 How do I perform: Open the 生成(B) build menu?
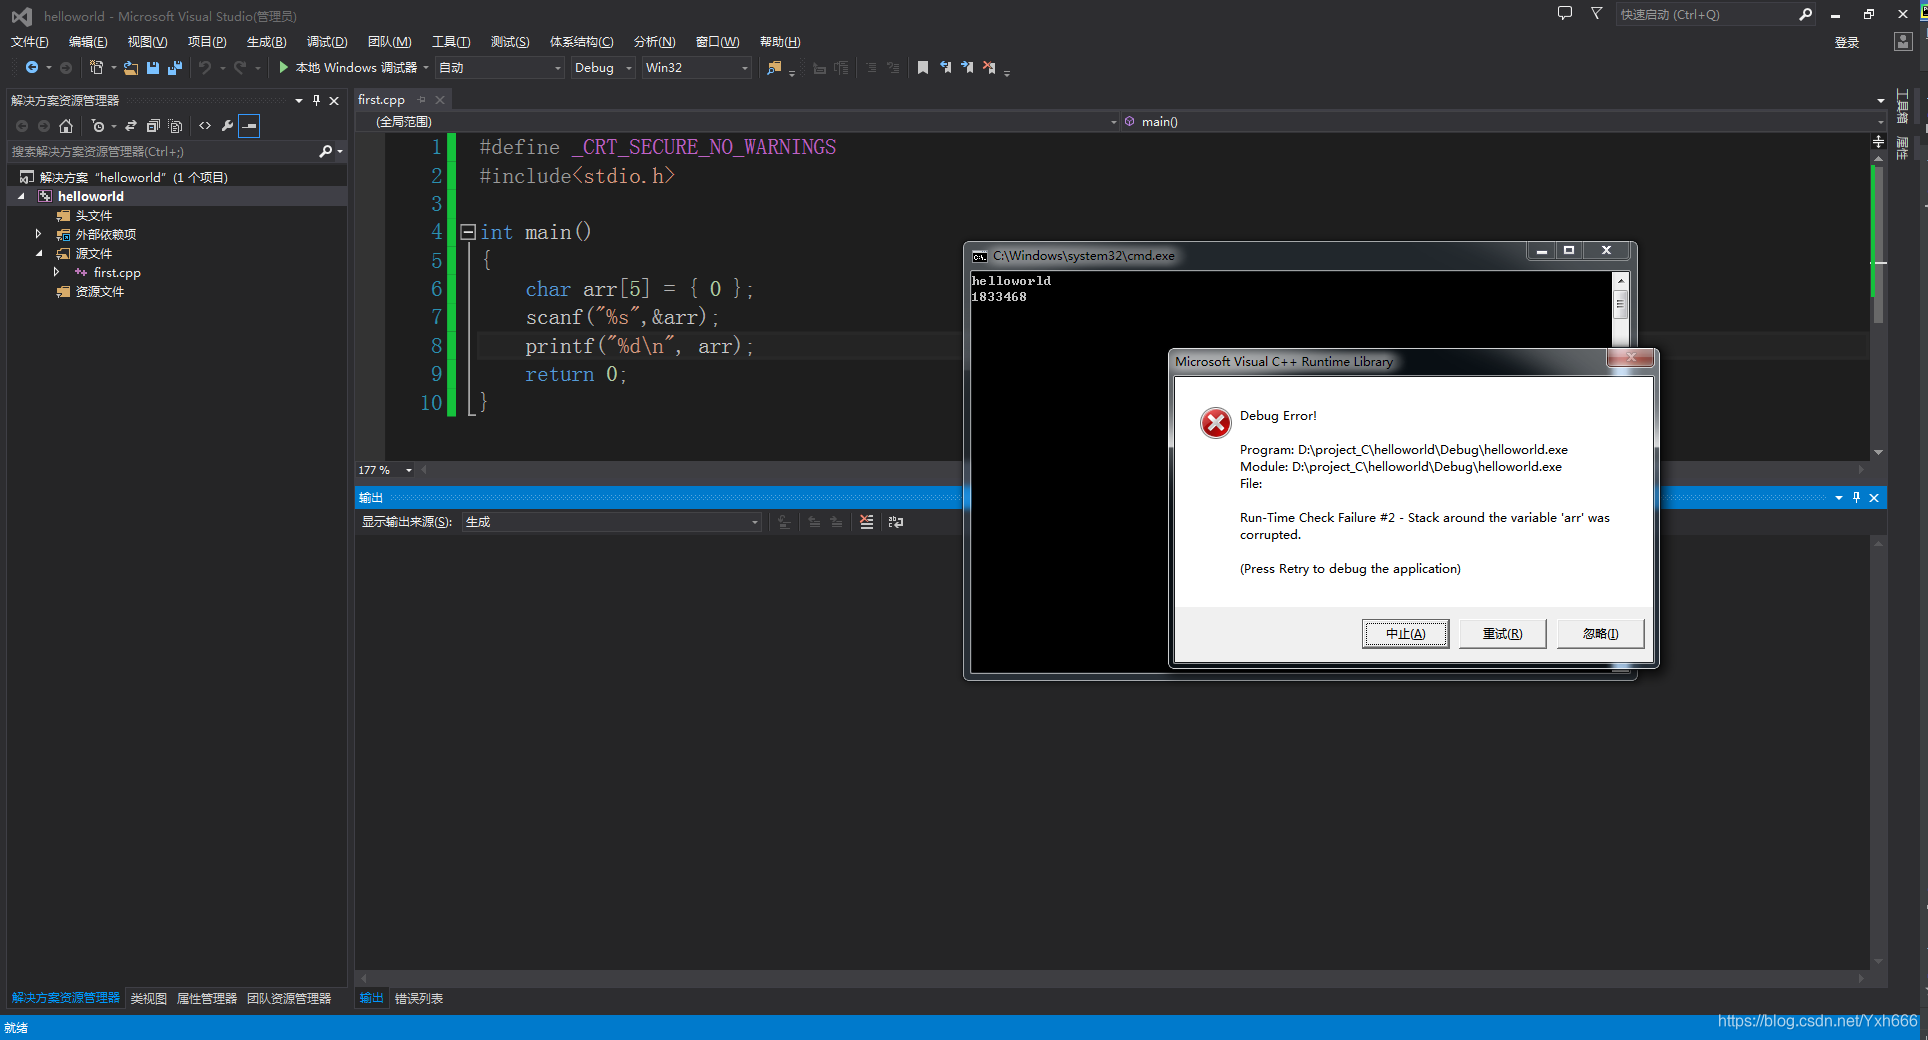pyautogui.click(x=266, y=42)
